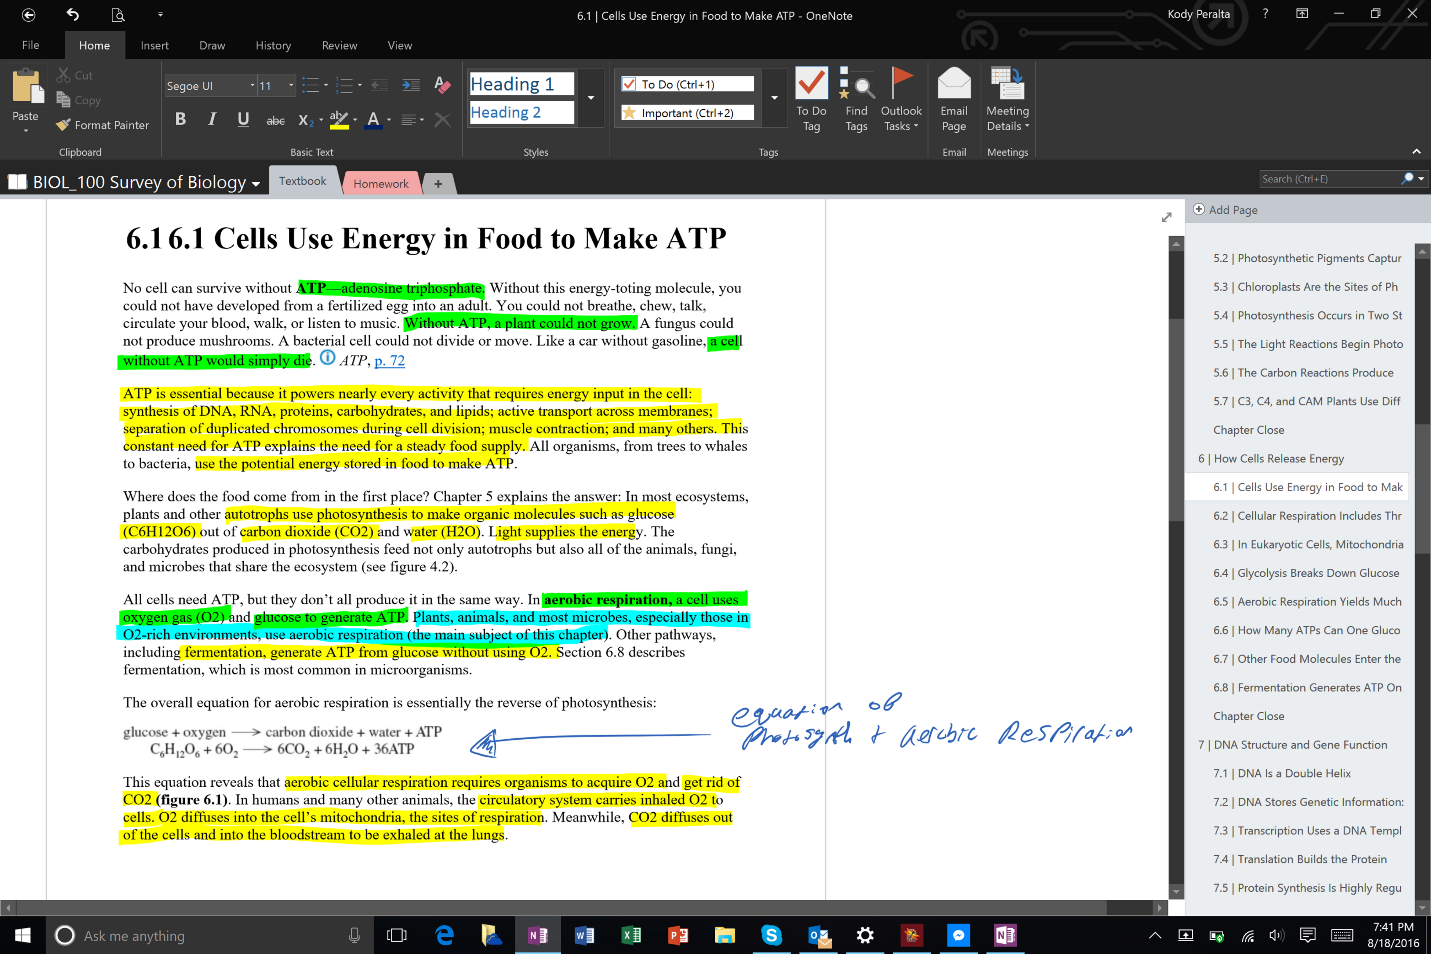
Task: Toggle bold formatting in Basic Text
Action: click(x=180, y=119)
